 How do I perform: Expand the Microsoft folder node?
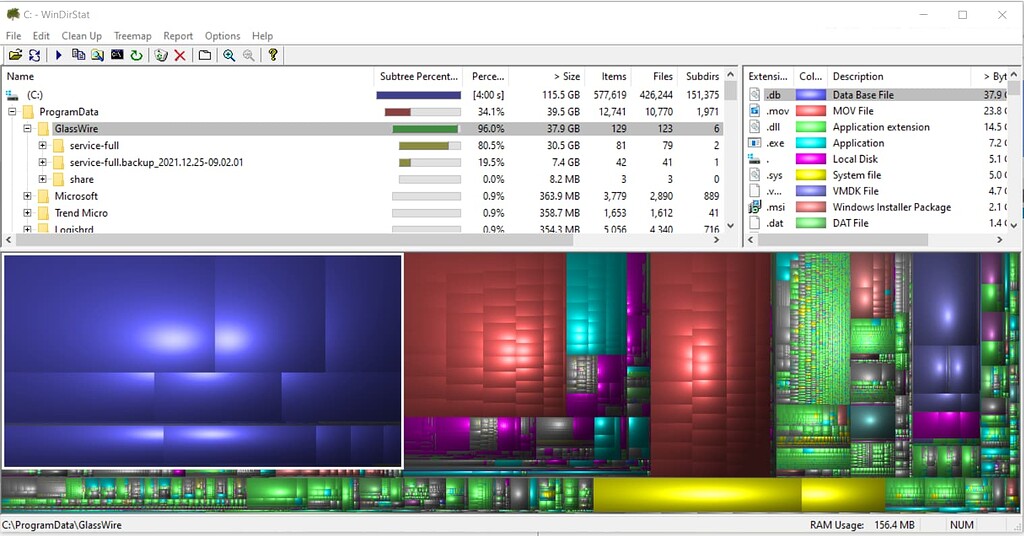[28, 196]
